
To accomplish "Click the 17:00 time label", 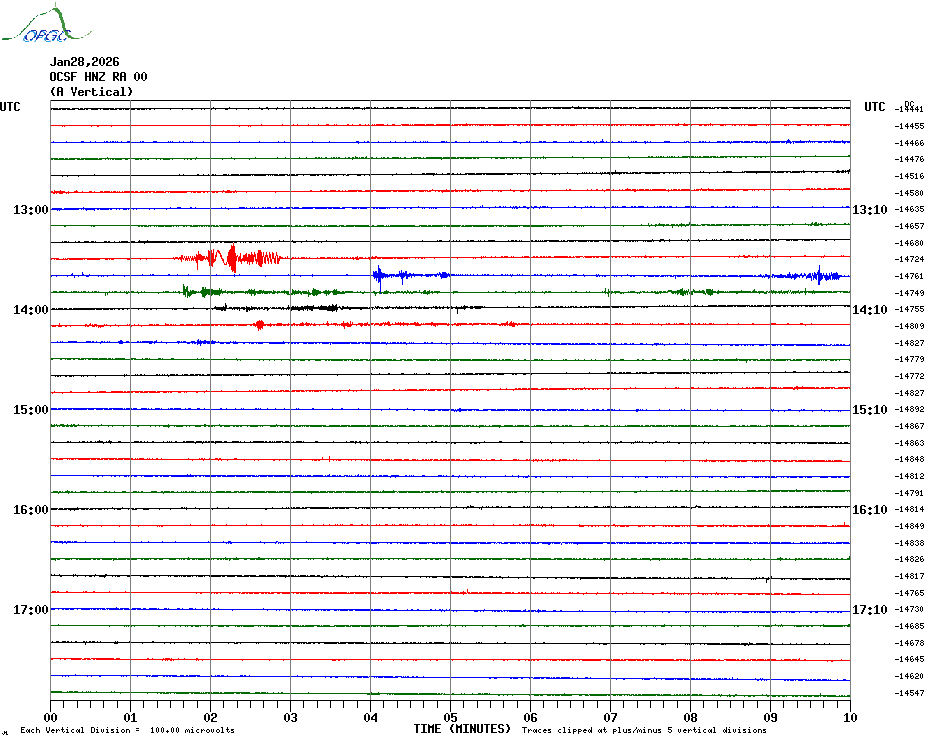I will (31, 609).
